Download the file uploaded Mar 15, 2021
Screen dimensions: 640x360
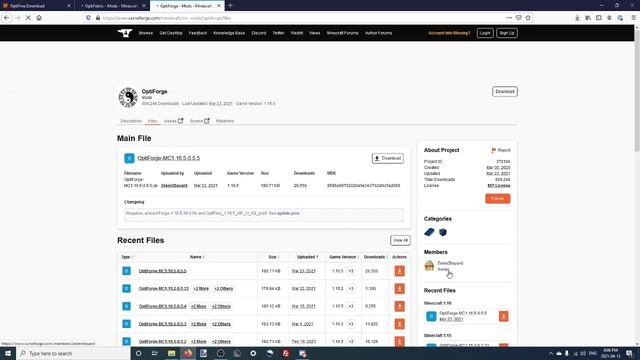[x=400, y=306]
